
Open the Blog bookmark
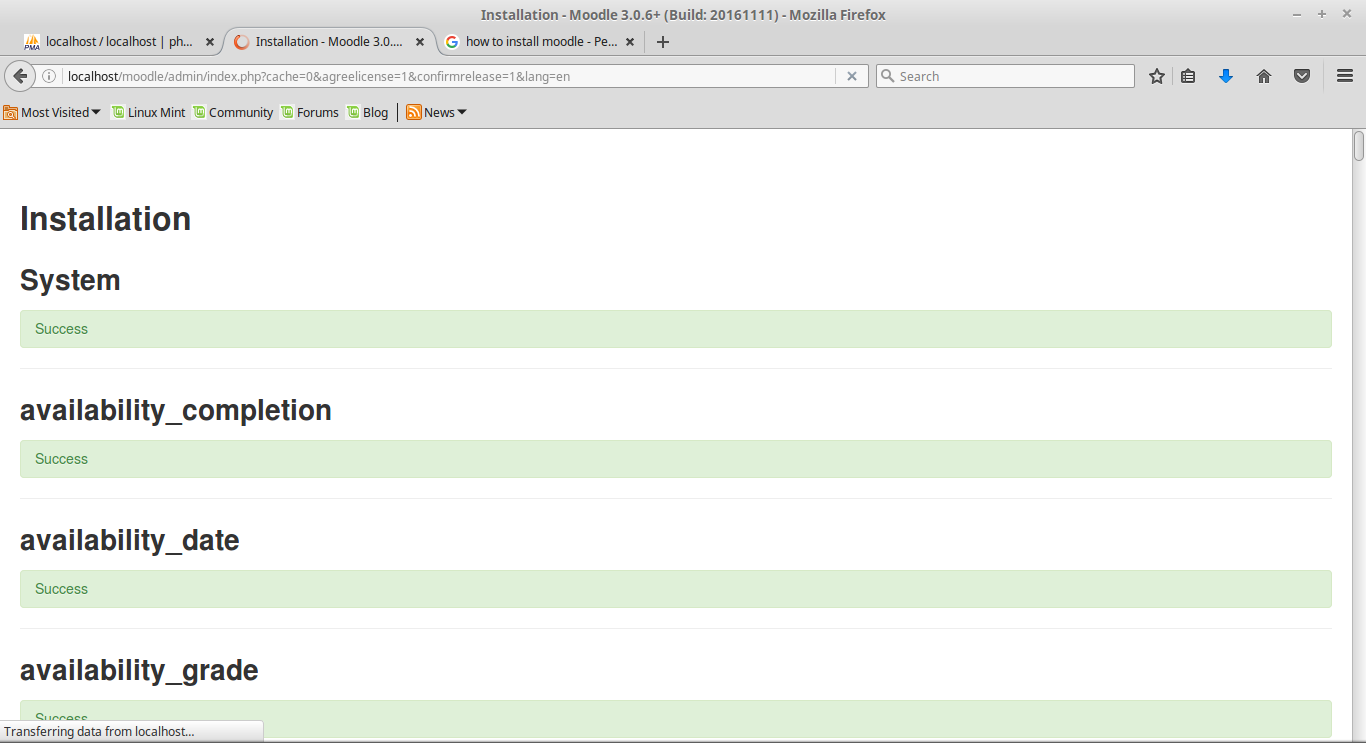click(368, 112)
